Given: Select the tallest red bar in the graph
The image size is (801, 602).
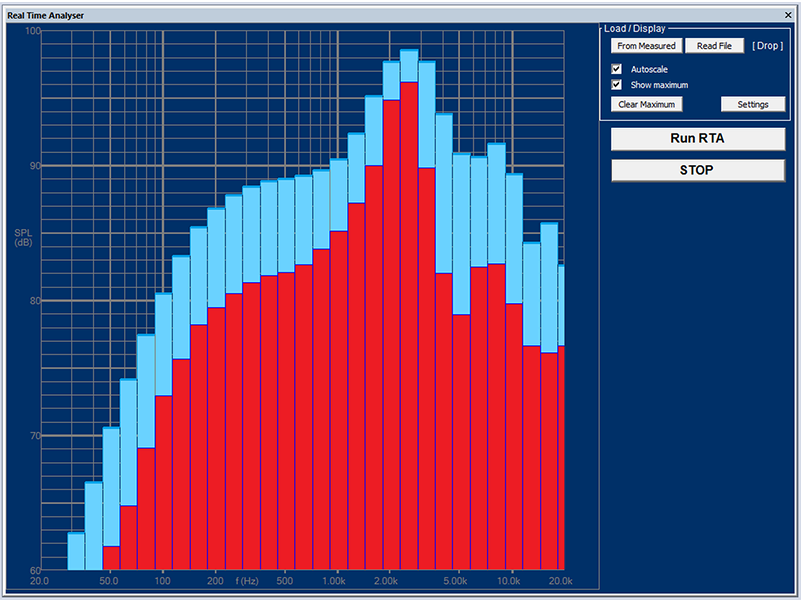Looking at the screenshot, I should (x=409, y=320).
